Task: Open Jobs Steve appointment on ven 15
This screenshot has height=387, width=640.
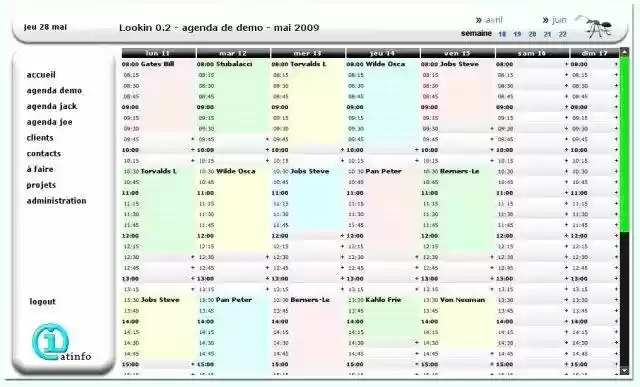Action: click(459, 64)
